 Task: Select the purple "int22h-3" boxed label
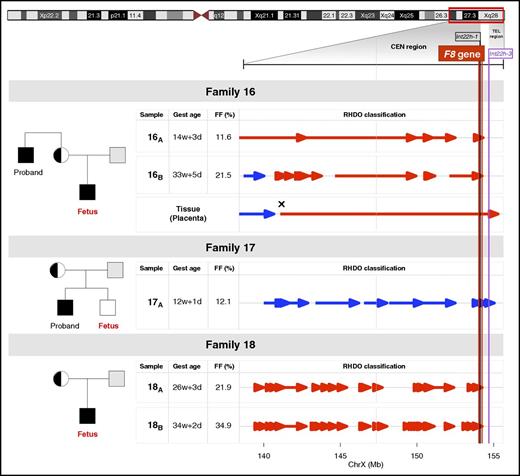coord(500,54)
